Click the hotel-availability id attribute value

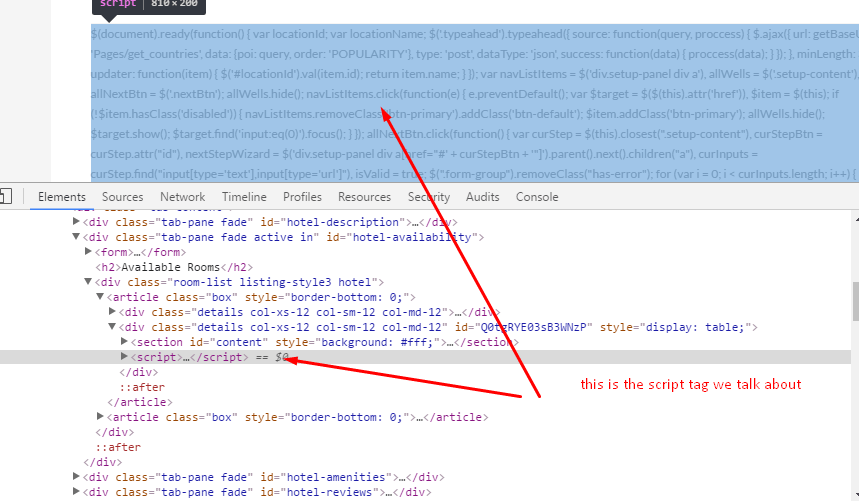tap(412, 237)
